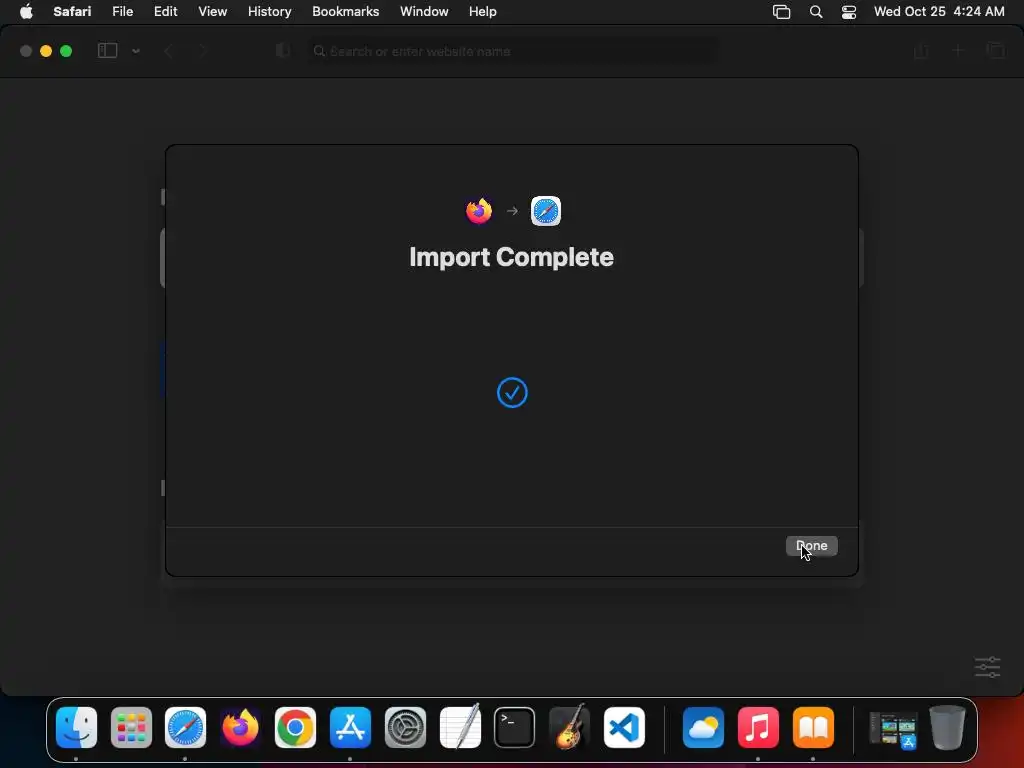Open Finder from the Dock
Viewport: 1024px width, 768px height.
click(x=76, y=727)
